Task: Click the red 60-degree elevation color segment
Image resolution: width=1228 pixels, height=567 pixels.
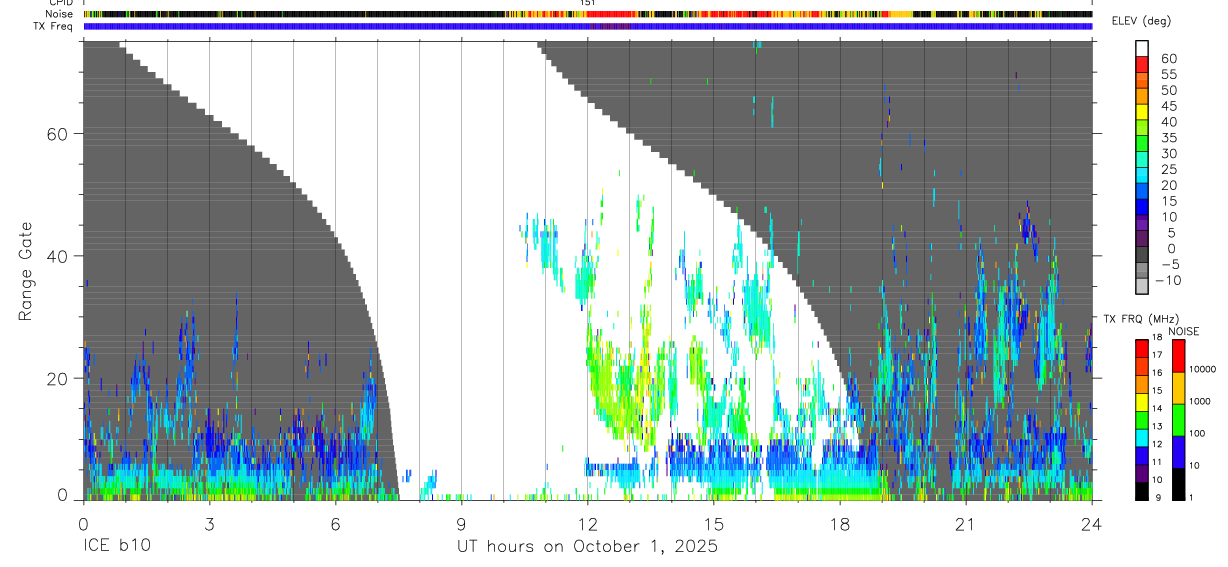Action: click(x=1142, y=63)
